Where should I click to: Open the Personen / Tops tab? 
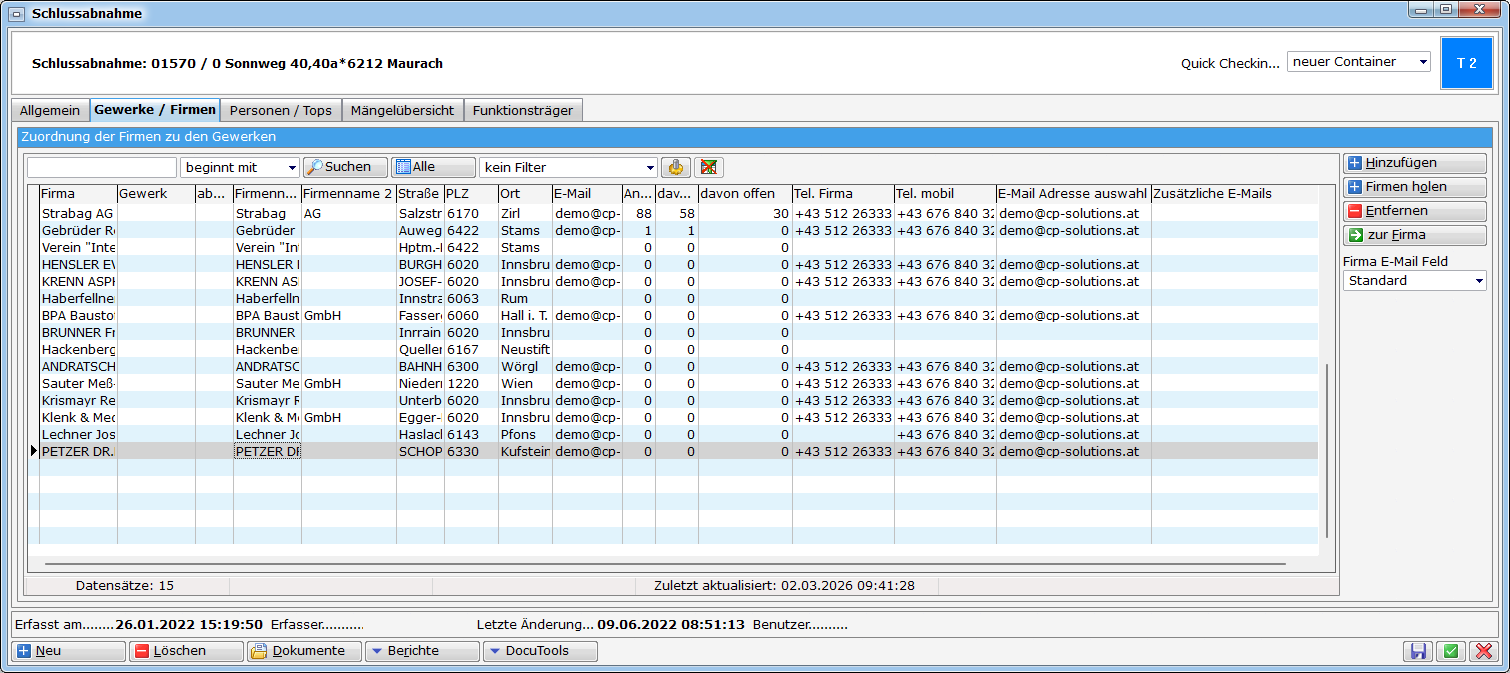(x=280, y=110)
